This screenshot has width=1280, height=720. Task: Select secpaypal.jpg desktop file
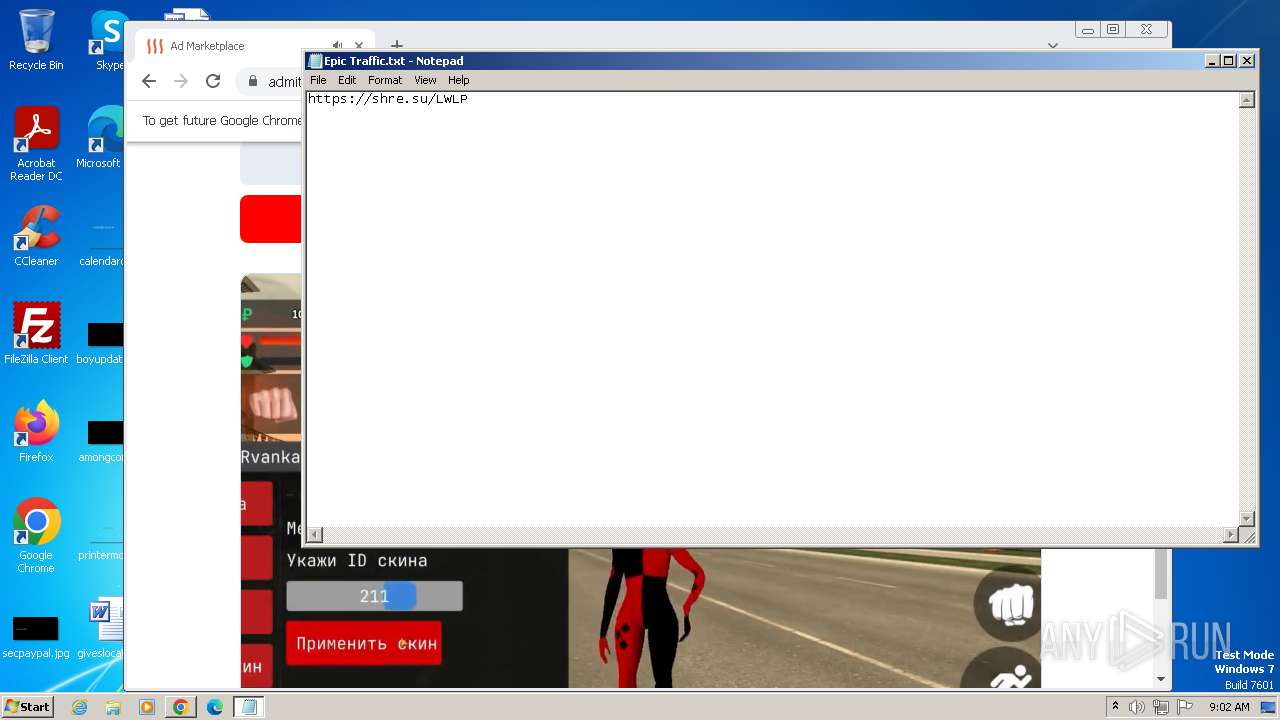click(x=36, y=636)
